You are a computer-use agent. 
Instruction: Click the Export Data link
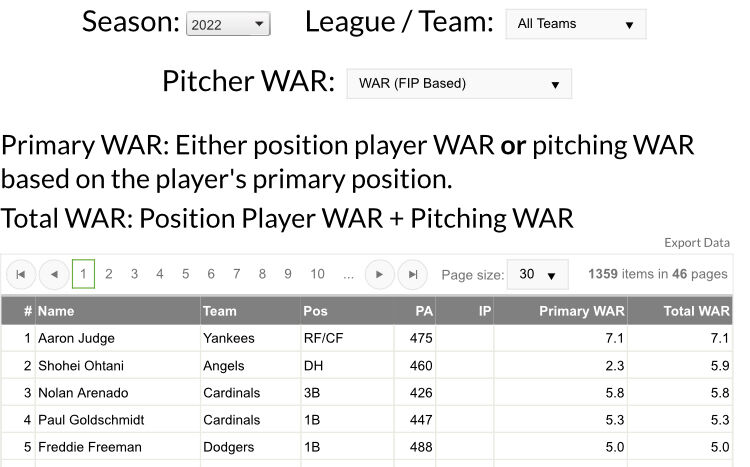[697, 243]
